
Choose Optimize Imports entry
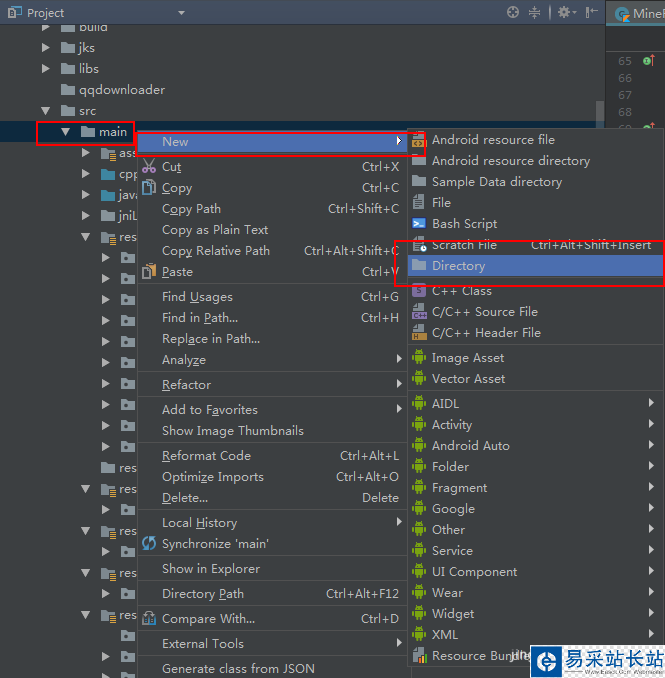pyautogui.click(x=272, y=477)
